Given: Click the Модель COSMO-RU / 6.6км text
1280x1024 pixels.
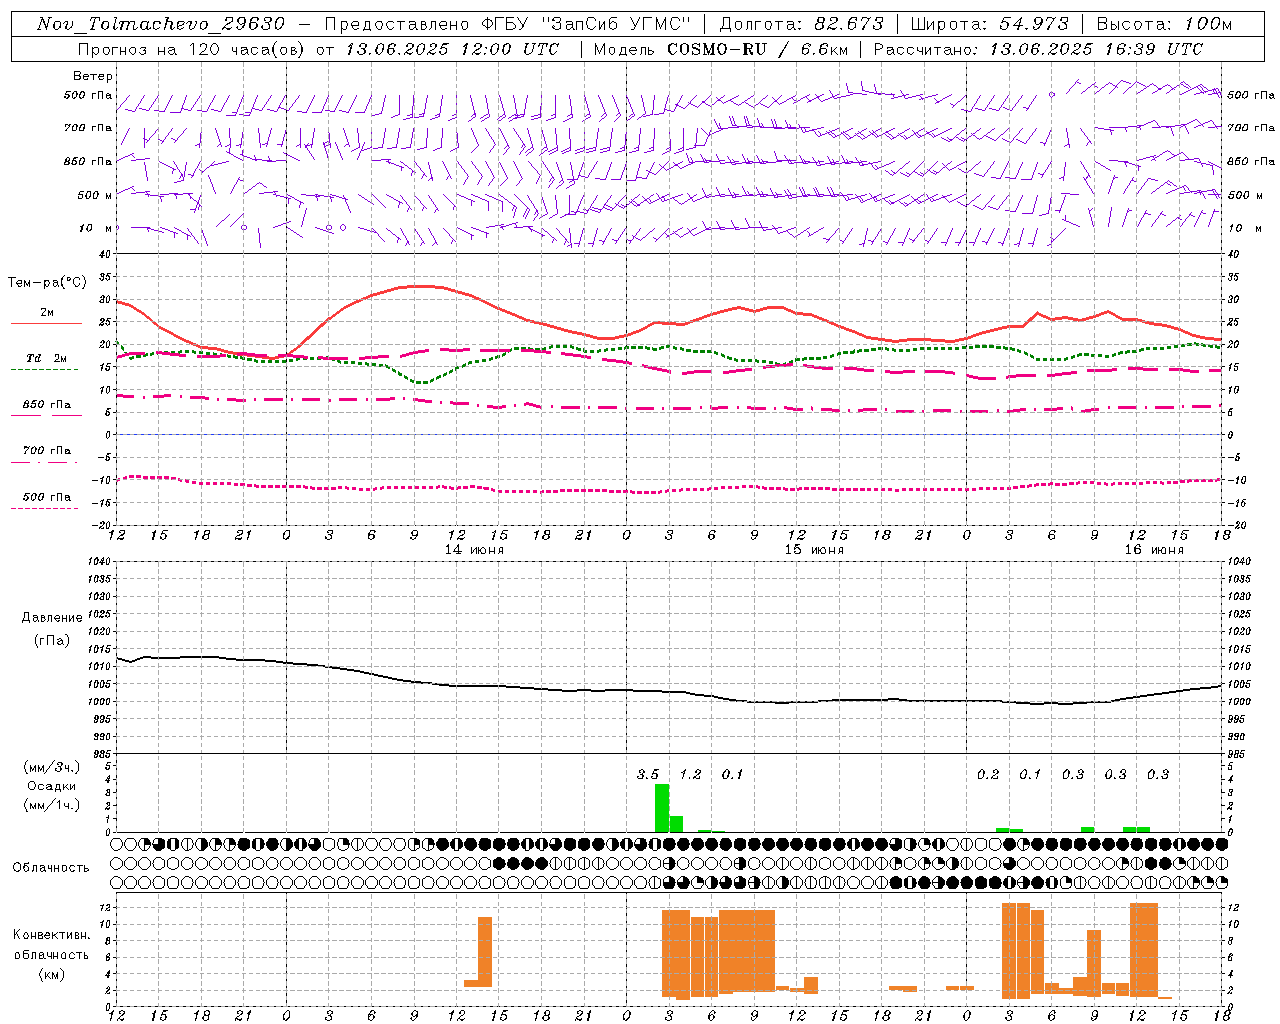Looking at the screenshot, I should (x=720, y=49).
